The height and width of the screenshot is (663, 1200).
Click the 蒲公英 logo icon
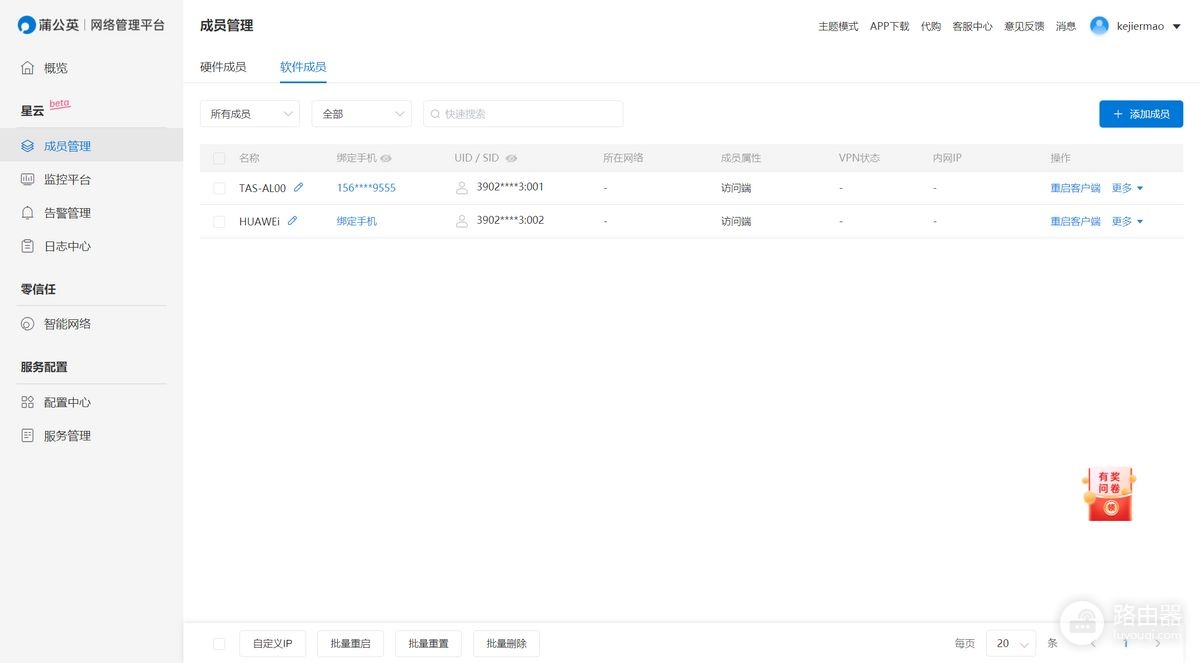click(x=27, y=25)
